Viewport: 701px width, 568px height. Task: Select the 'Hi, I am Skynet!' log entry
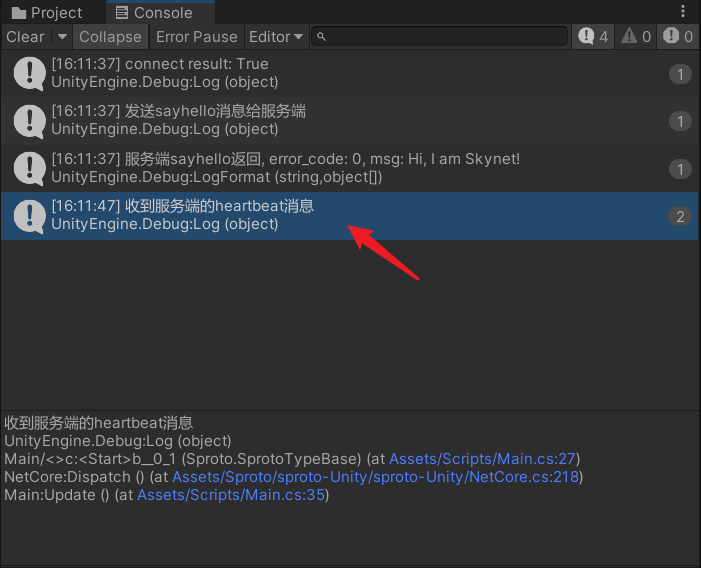[x=350, y=168]
